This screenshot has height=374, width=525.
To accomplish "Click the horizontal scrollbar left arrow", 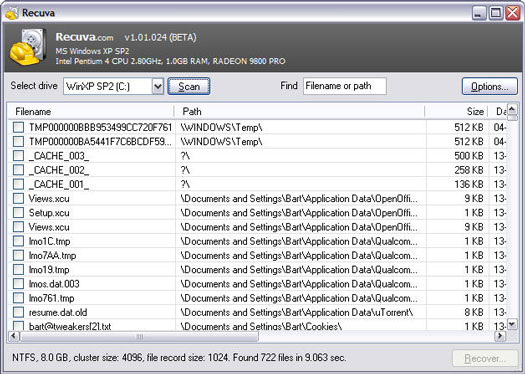I will click(x=14, y=336).
